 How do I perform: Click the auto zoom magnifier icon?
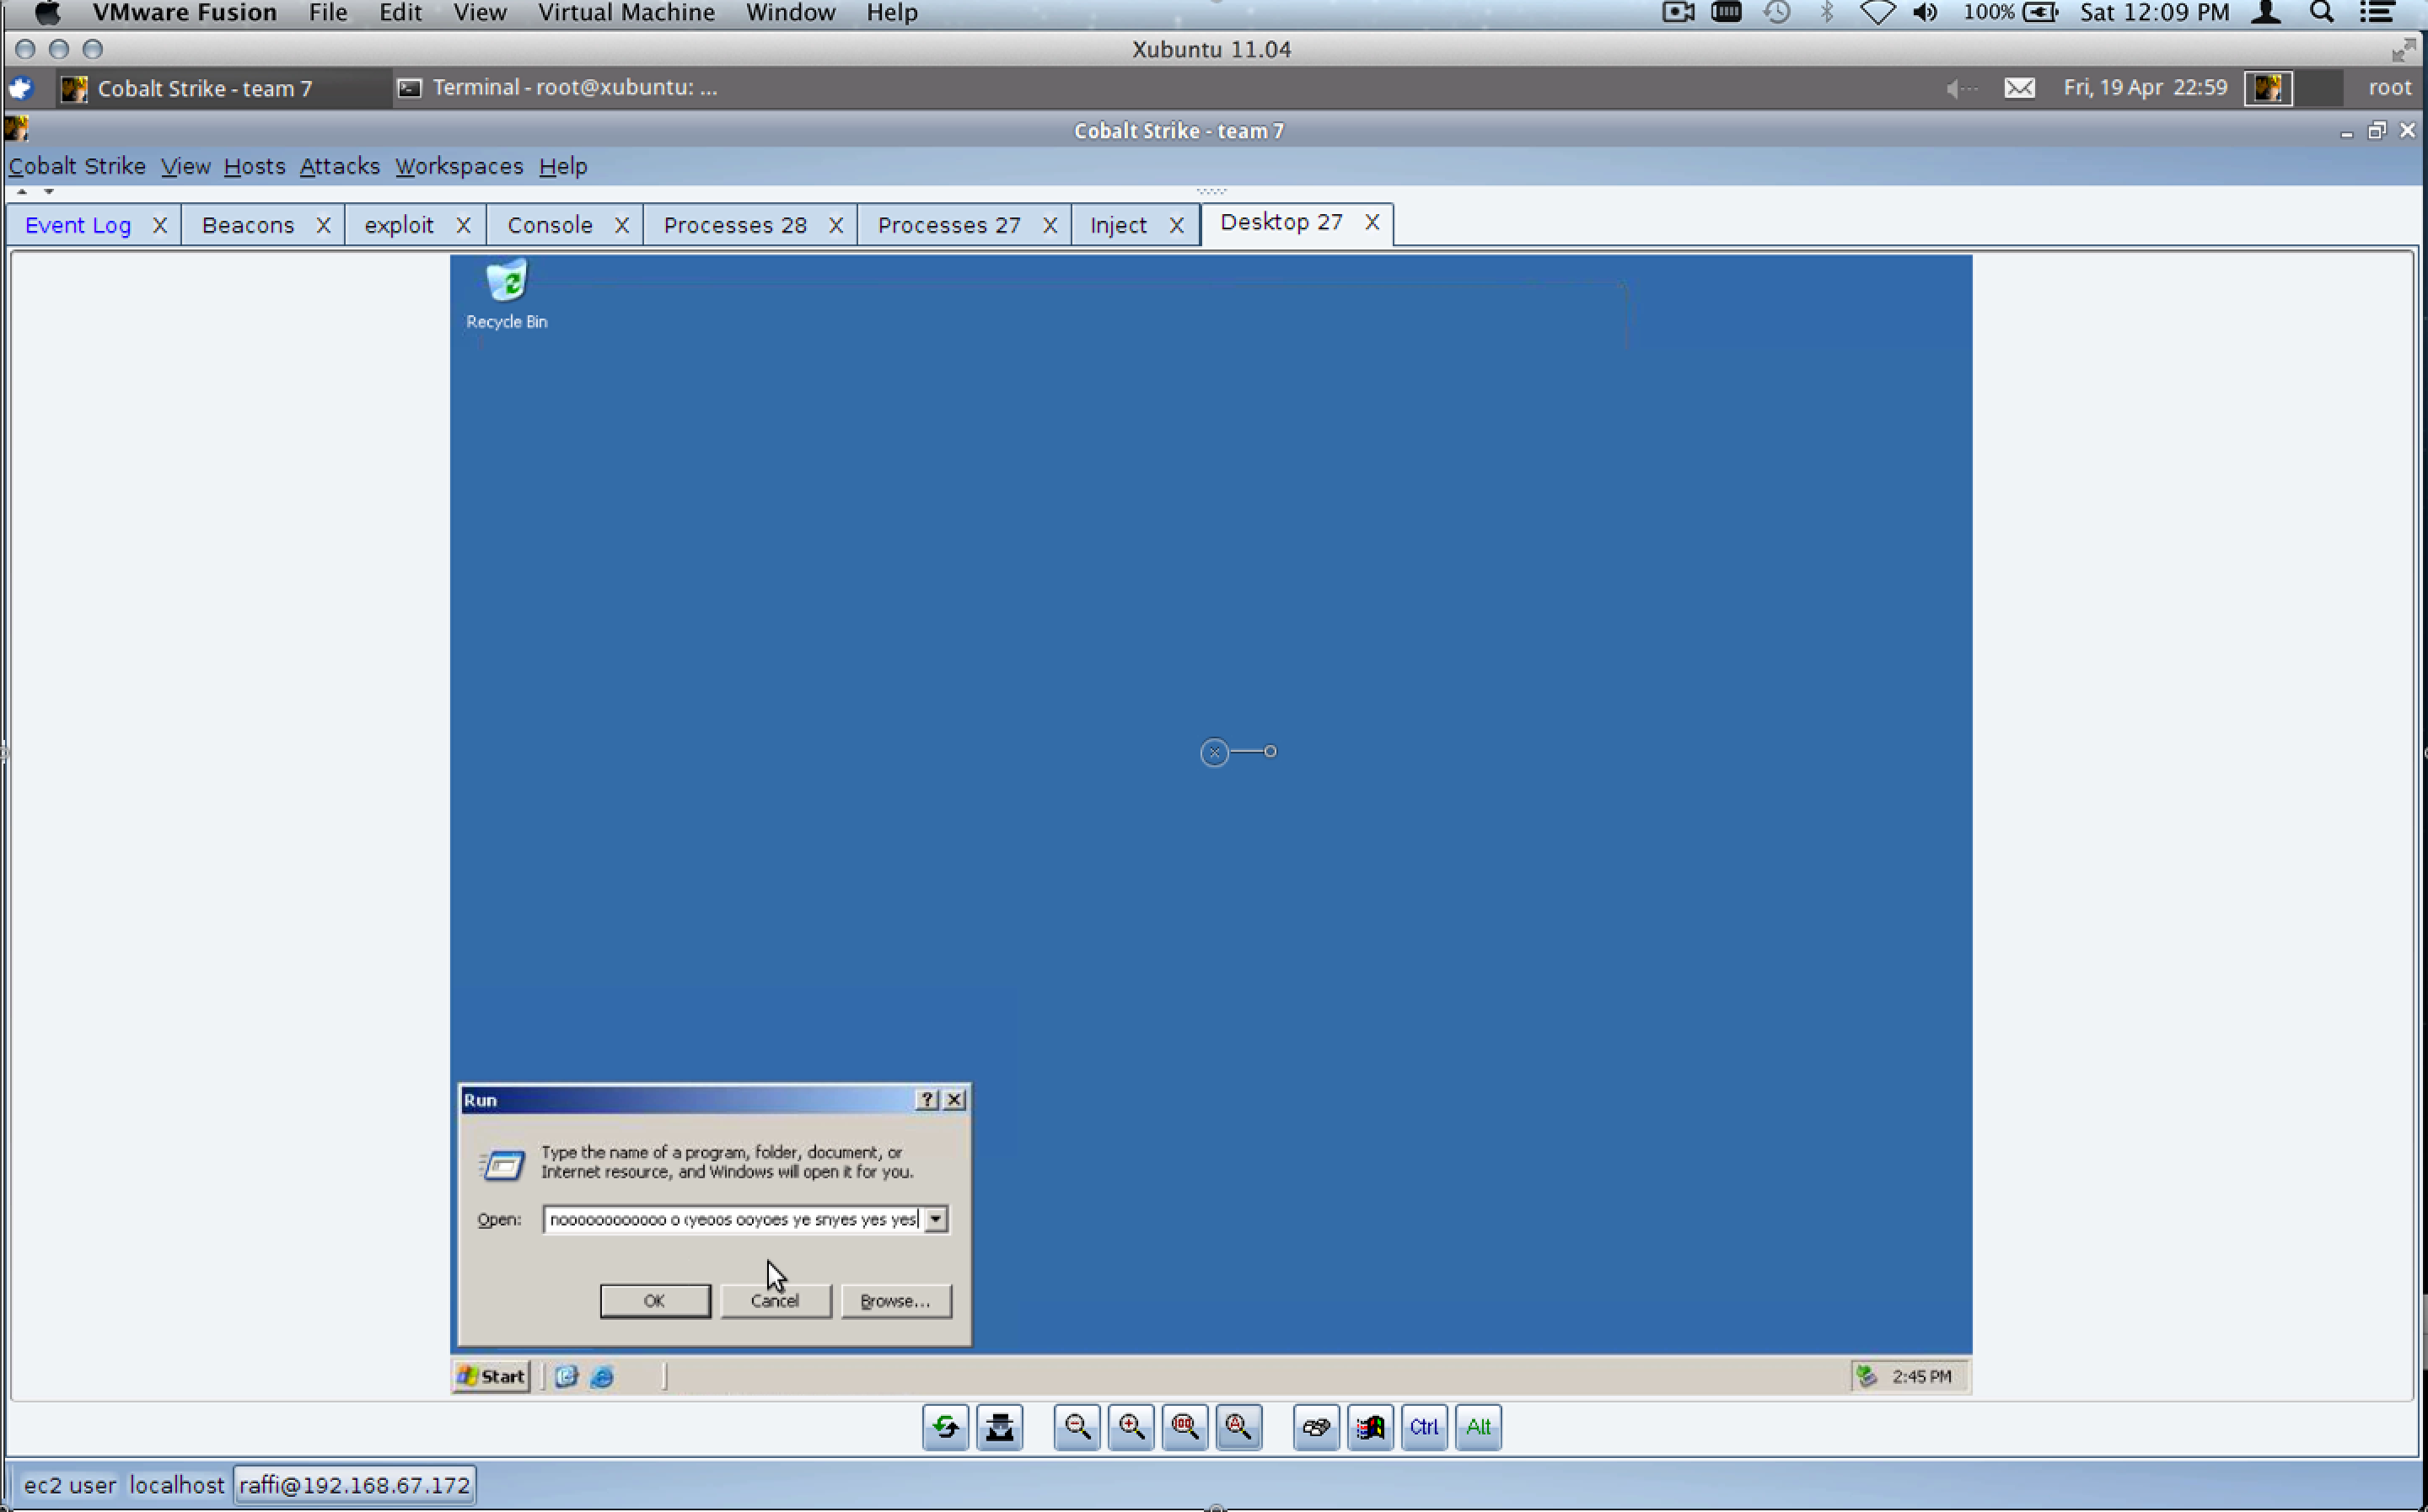[x=1238, y=1427]
